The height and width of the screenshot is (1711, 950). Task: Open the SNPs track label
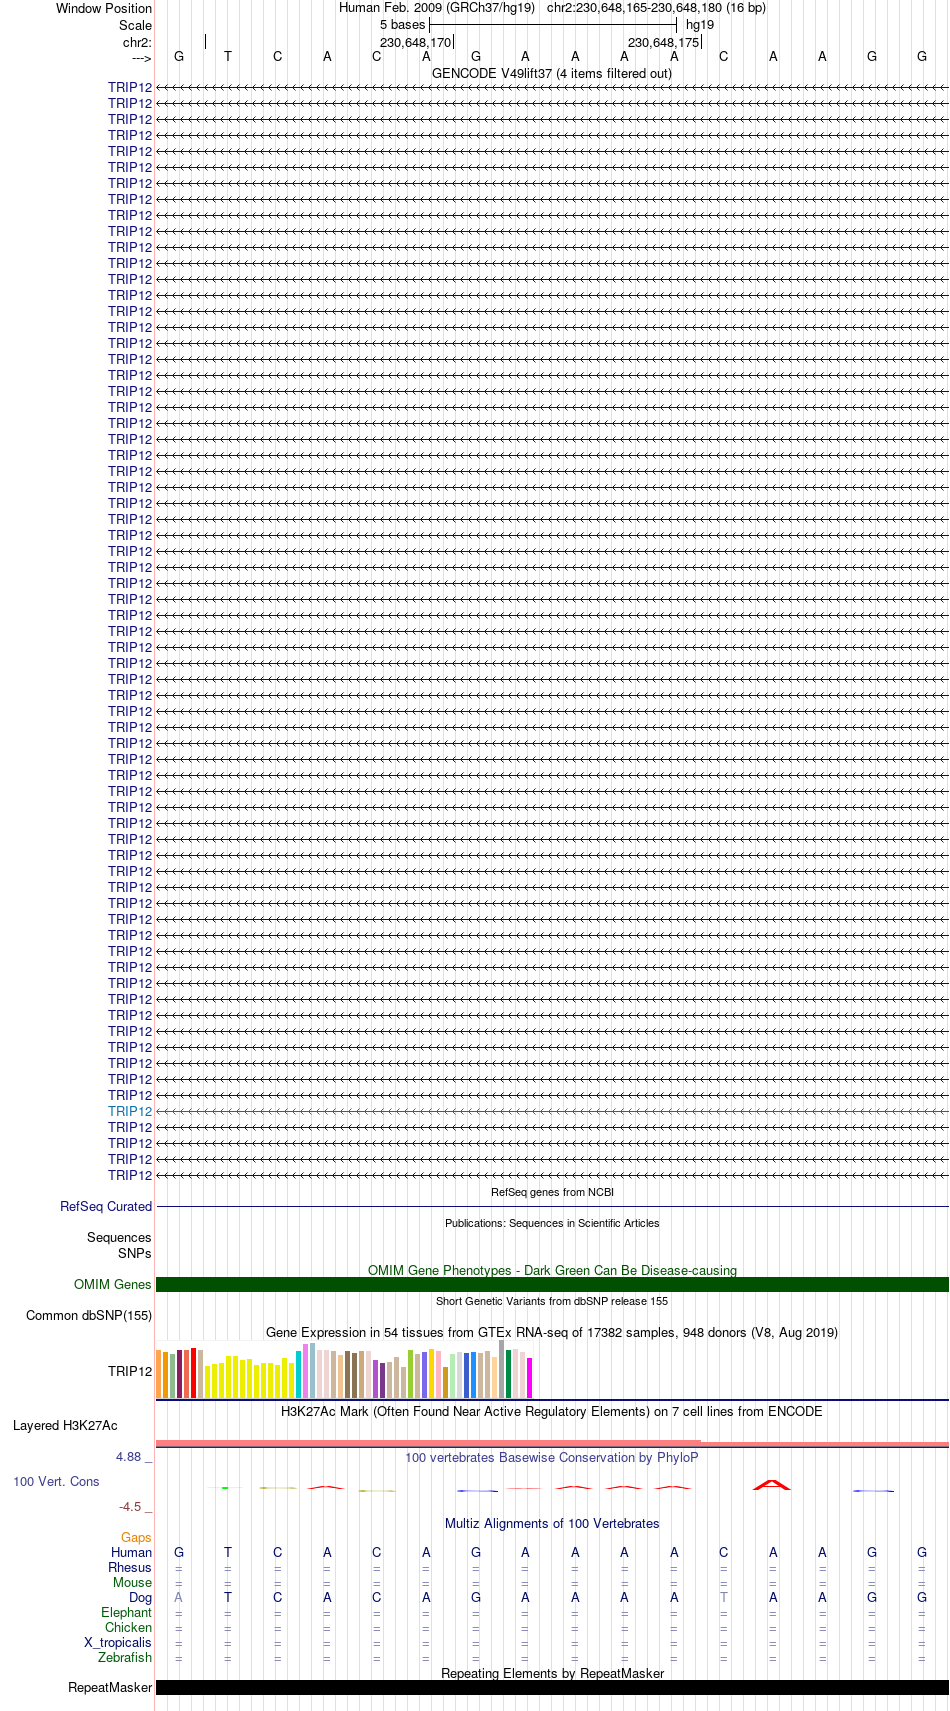[135, 1253]
